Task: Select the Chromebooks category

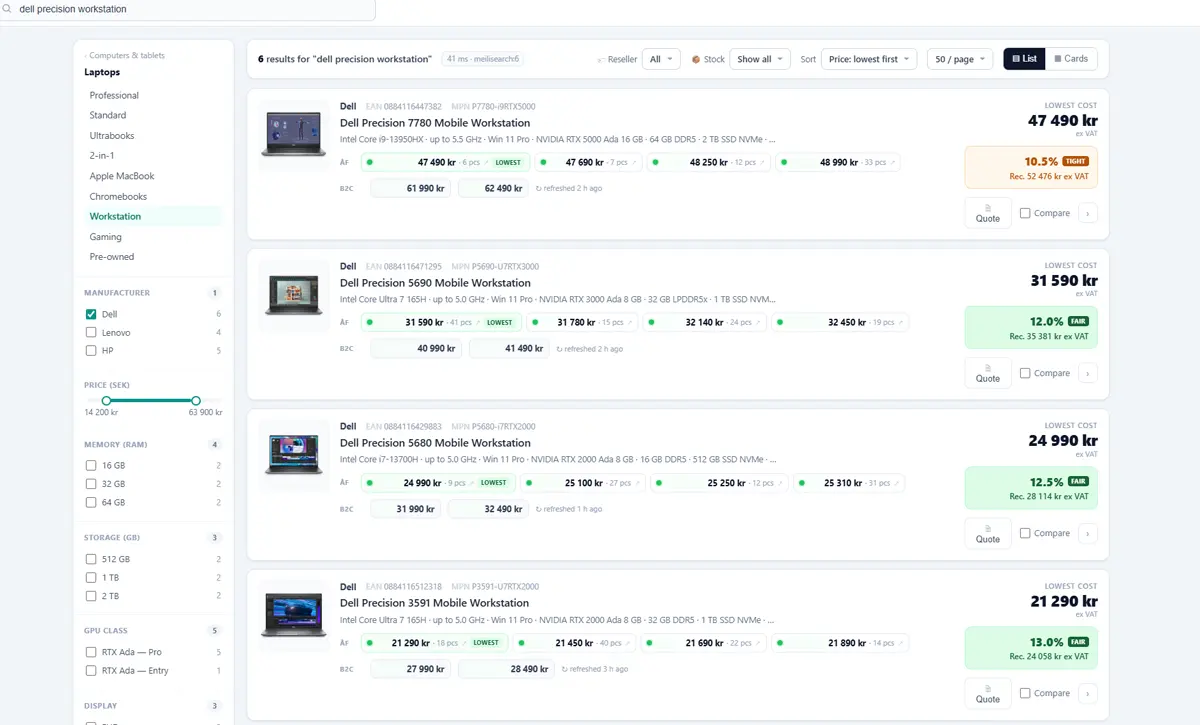Action: pyautogui.click(x=118, y=197)
